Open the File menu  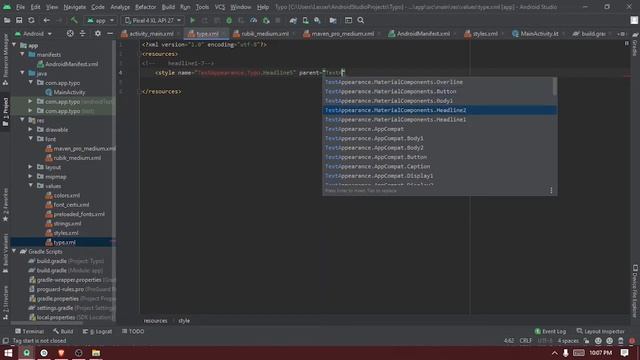(x=20, y=7)
